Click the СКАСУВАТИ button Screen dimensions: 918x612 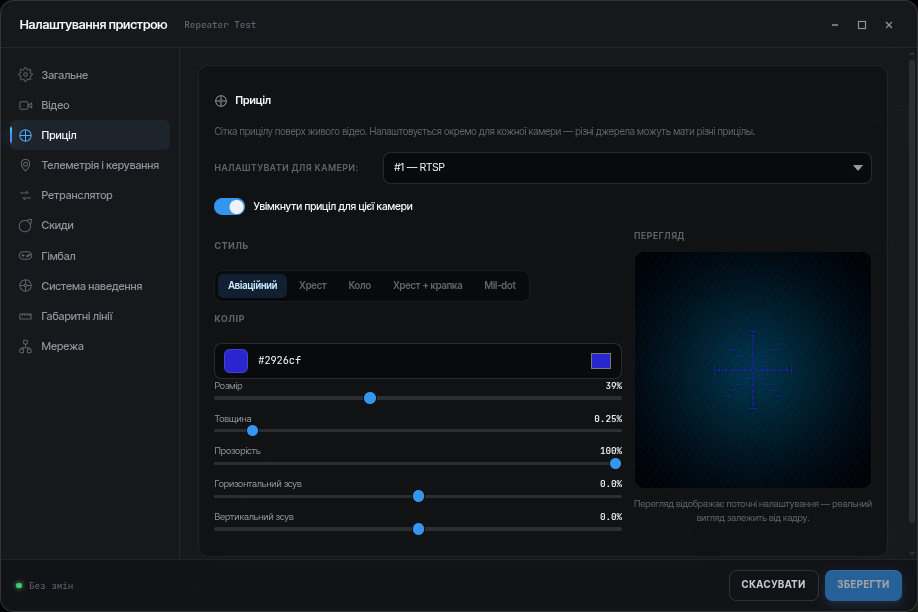pyautogui.click(x=773, y=585)
